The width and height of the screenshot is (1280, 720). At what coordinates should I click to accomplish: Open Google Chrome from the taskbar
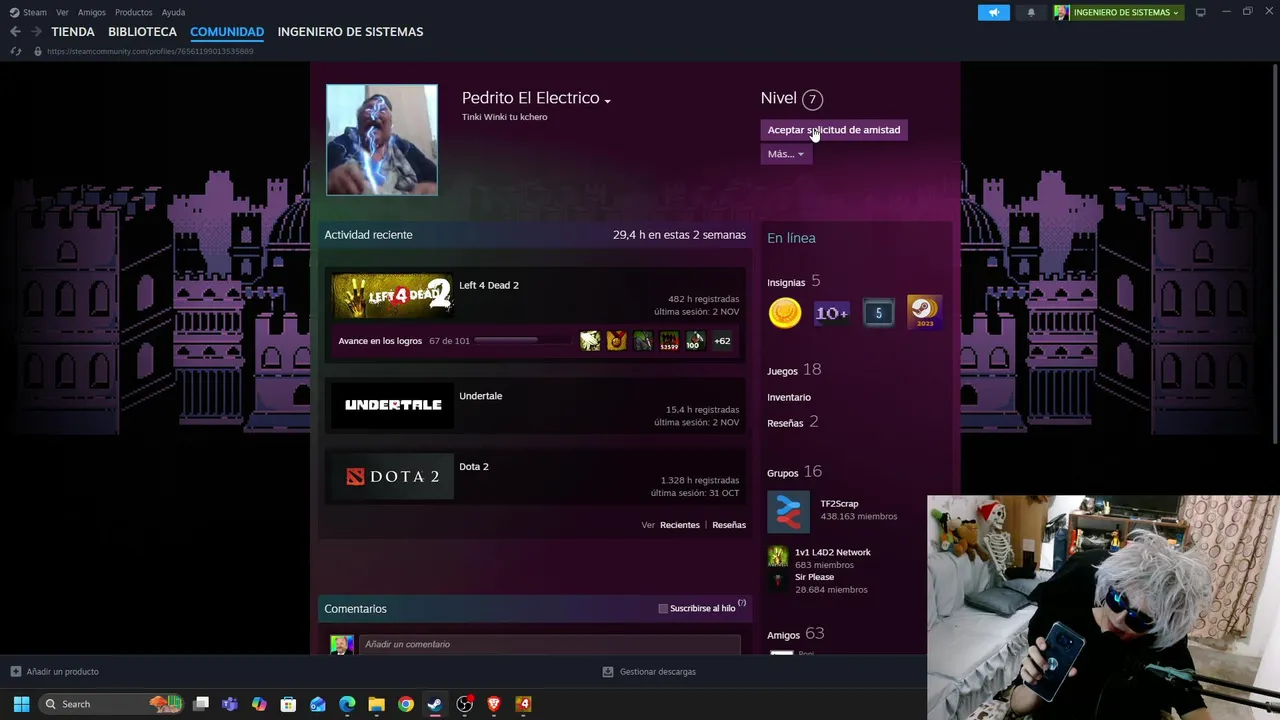pyautogui.click(x=405, y=704)
